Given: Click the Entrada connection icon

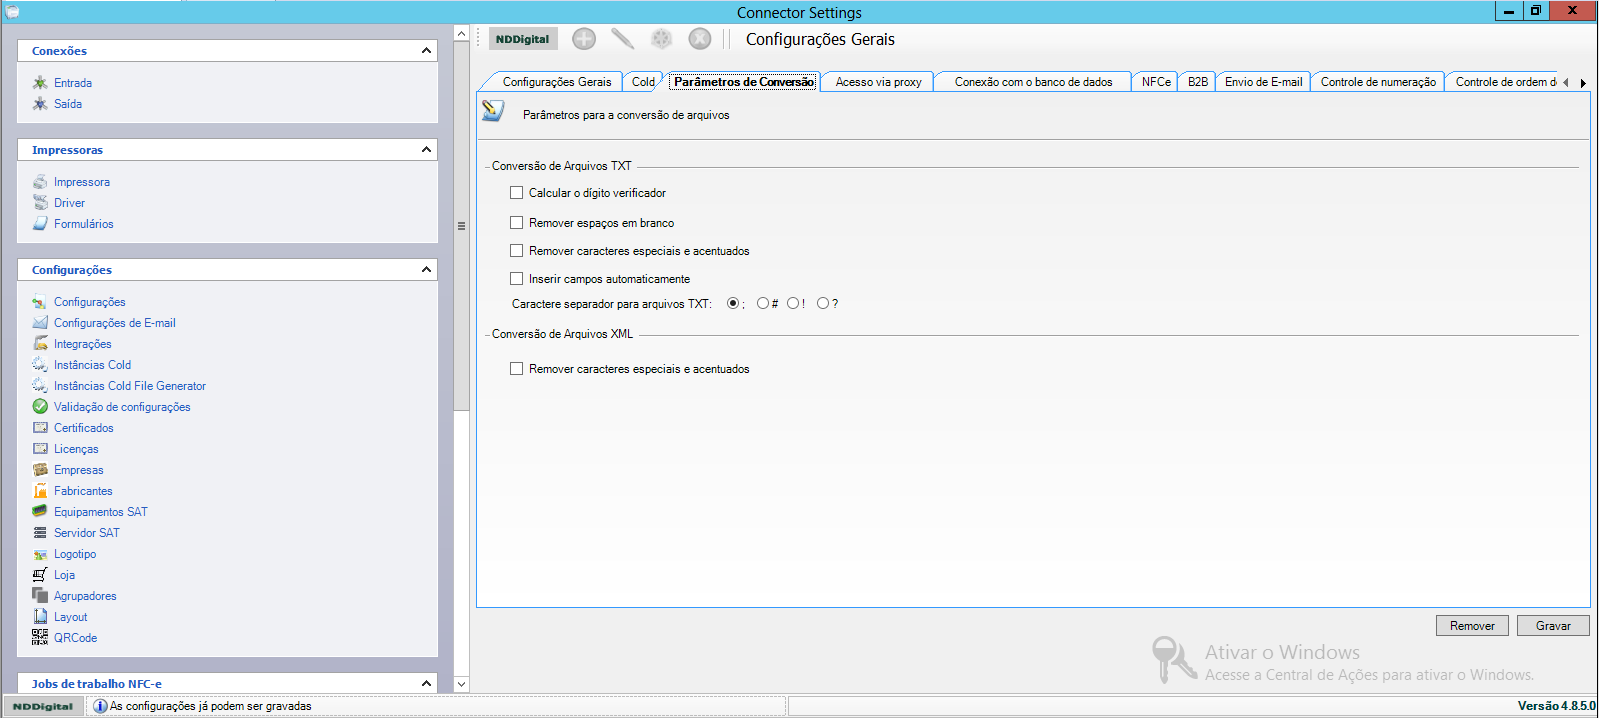Looking at the screenshot, I should pyautogui.click(x=40, y=83).
